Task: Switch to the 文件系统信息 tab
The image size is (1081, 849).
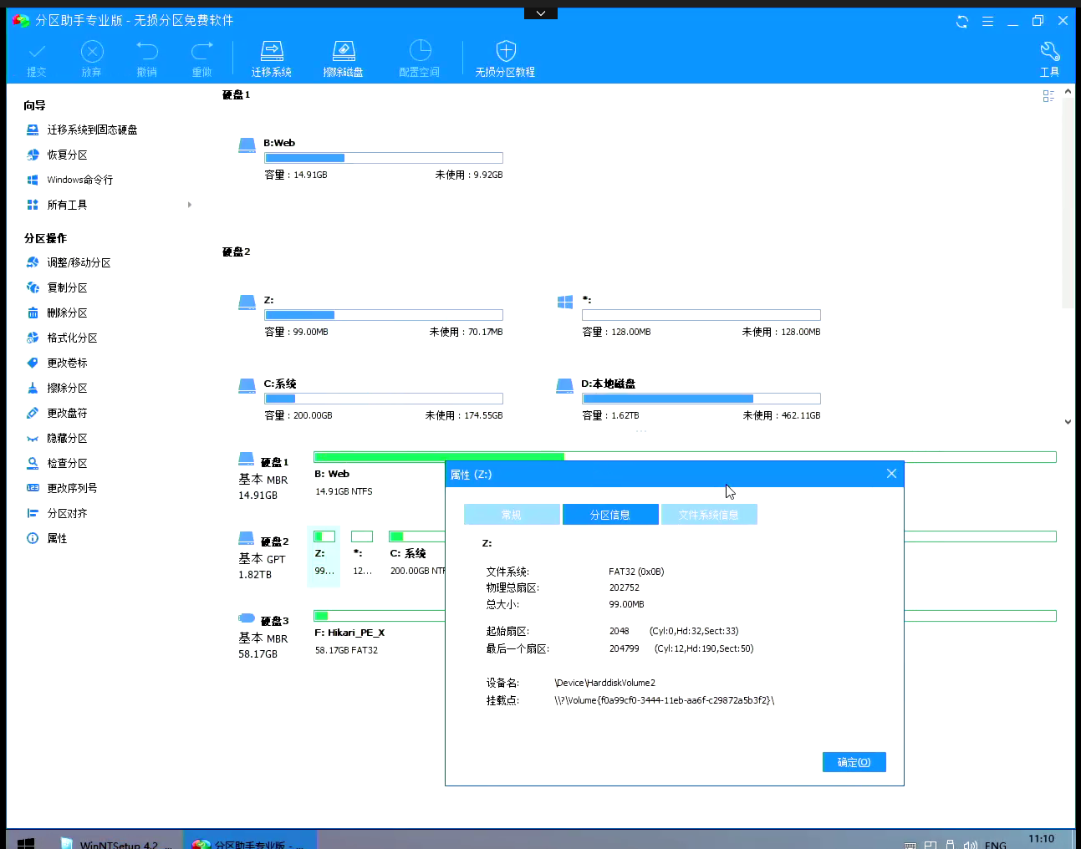Action: pos(708,515)
